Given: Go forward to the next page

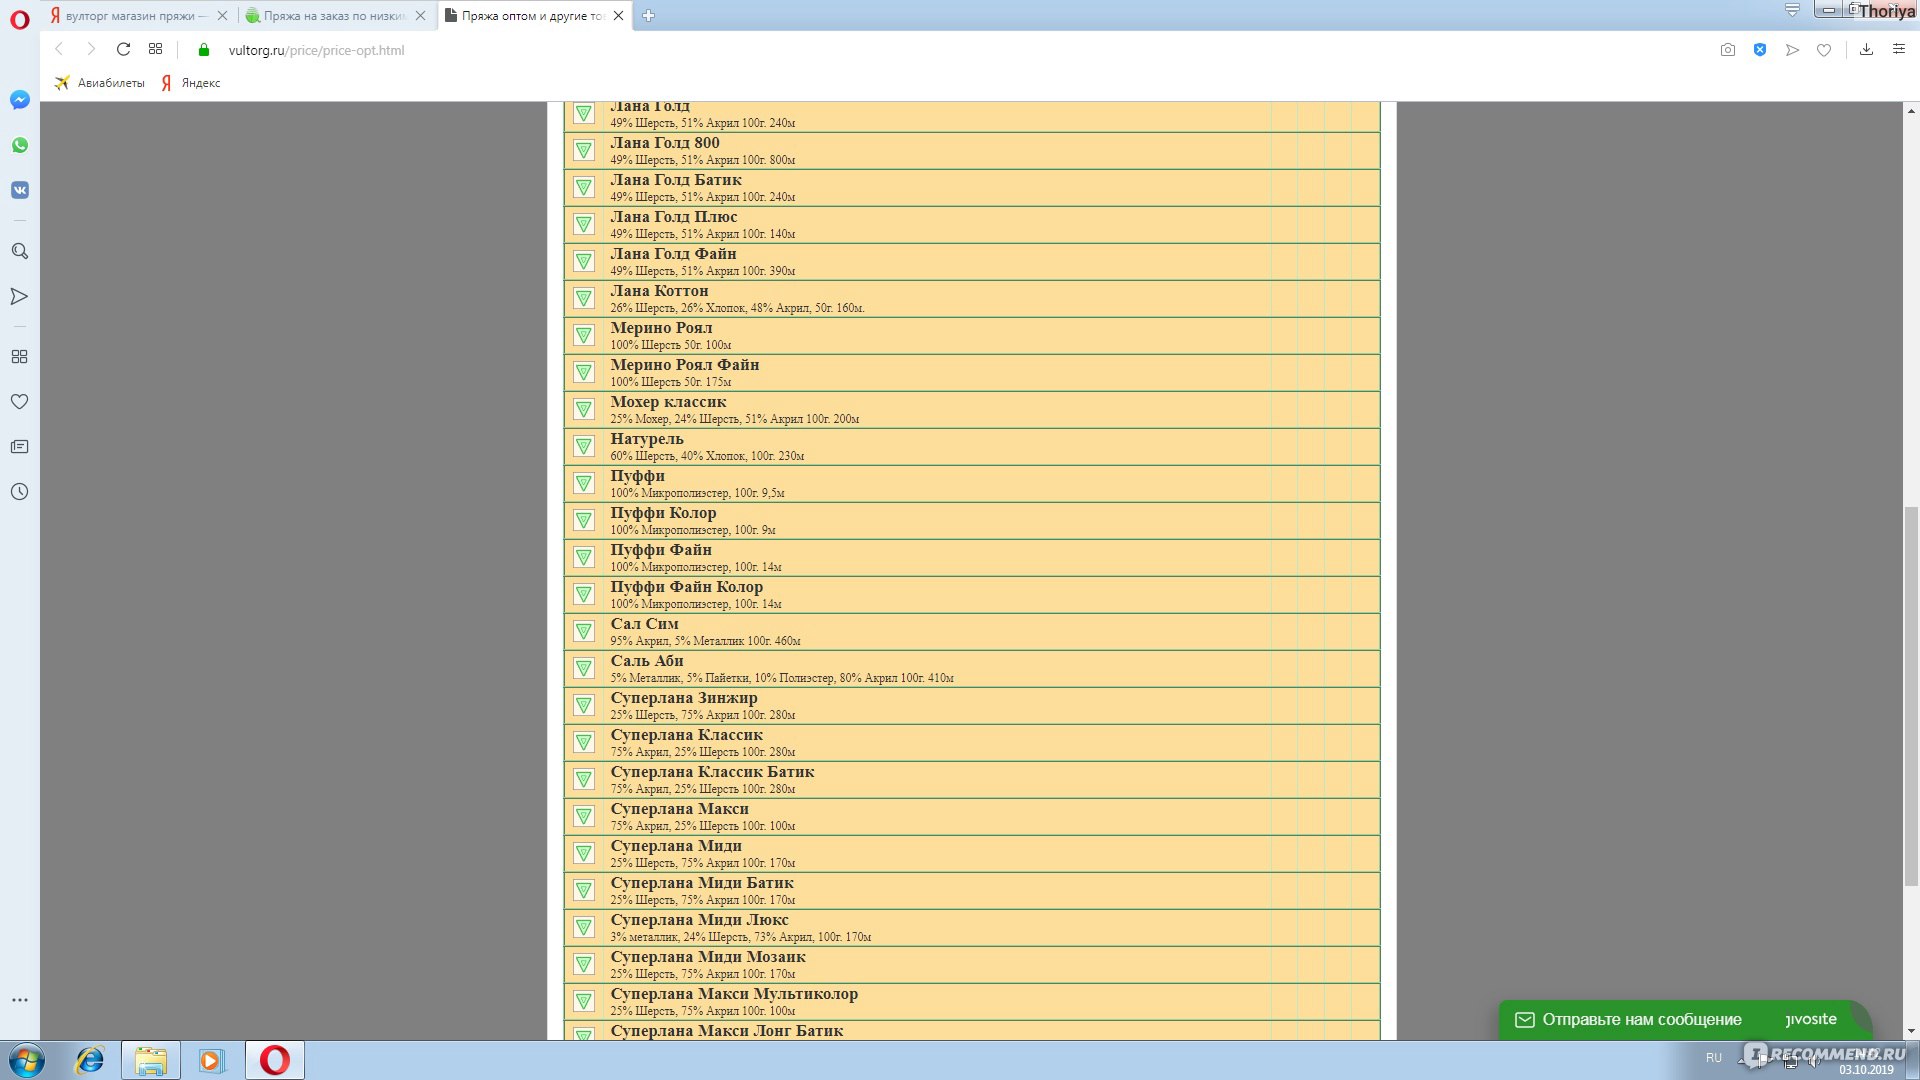Looking at the screenshot, I should coord(91,49).
